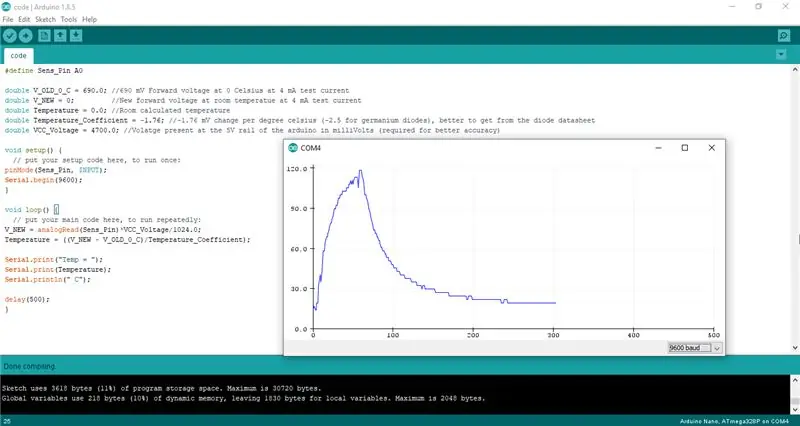Click the Verify sketch checkmark button
The image size is (800, 426).
pos(10,36)
